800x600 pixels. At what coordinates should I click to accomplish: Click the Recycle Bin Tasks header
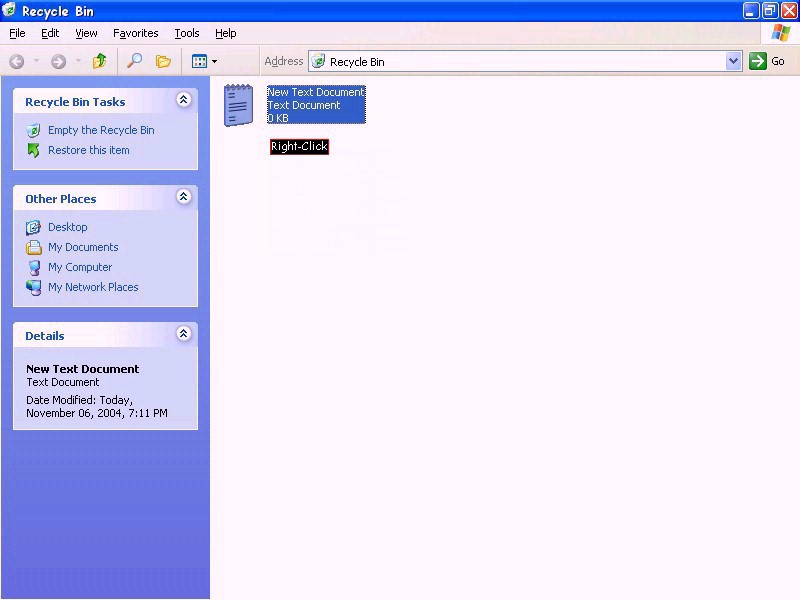click(75, 102)
